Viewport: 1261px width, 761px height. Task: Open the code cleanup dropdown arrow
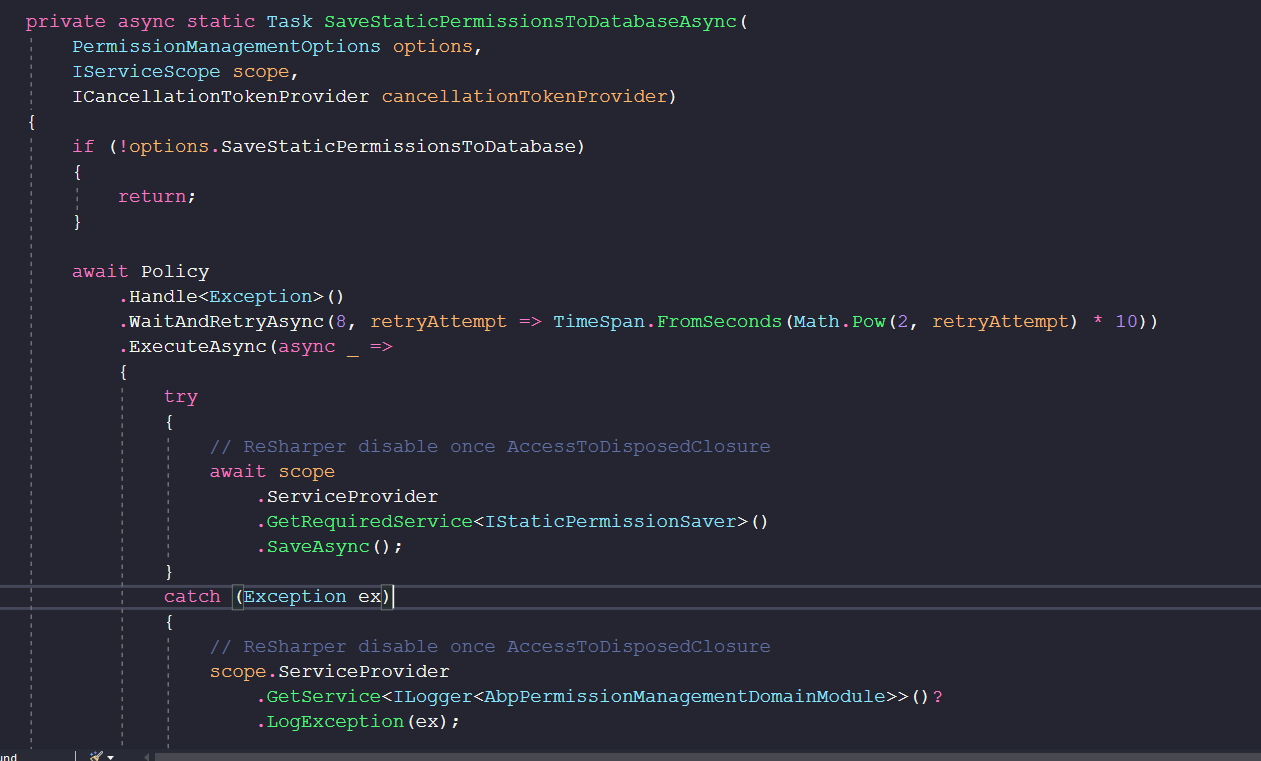[110, 757]
